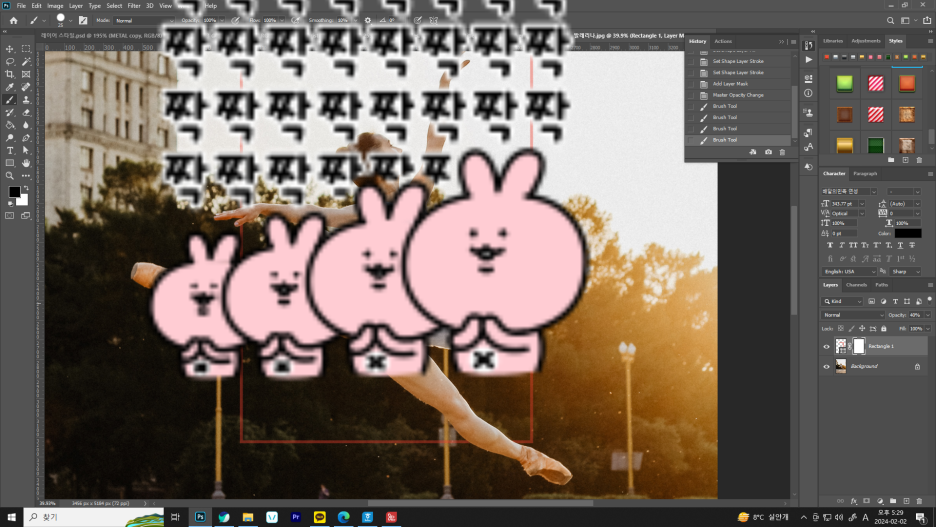Add layer style with fx button
The height and width of the screenshot is (527, 936).
(x=854, y=501)
